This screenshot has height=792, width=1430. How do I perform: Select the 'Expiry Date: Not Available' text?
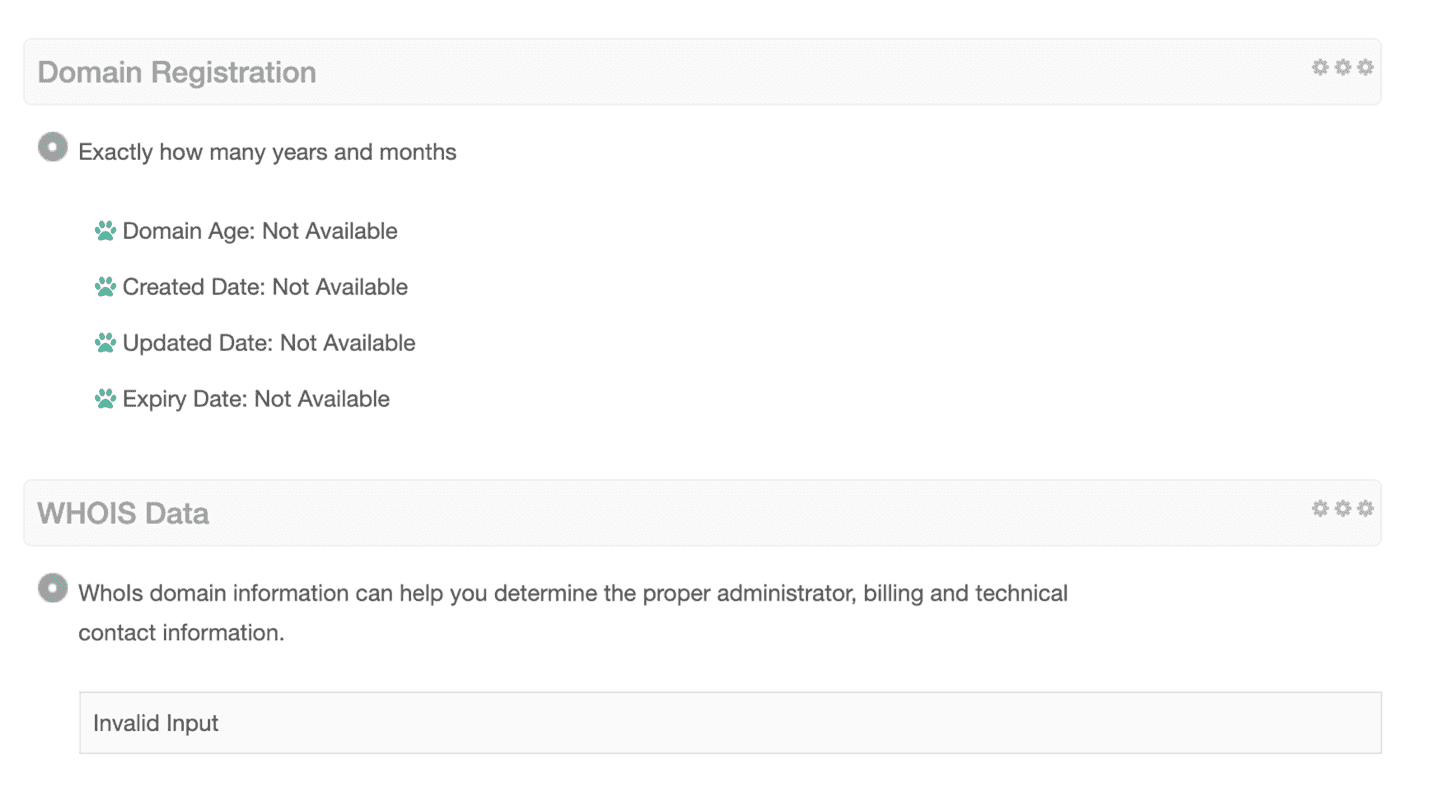tap(256, 399)
